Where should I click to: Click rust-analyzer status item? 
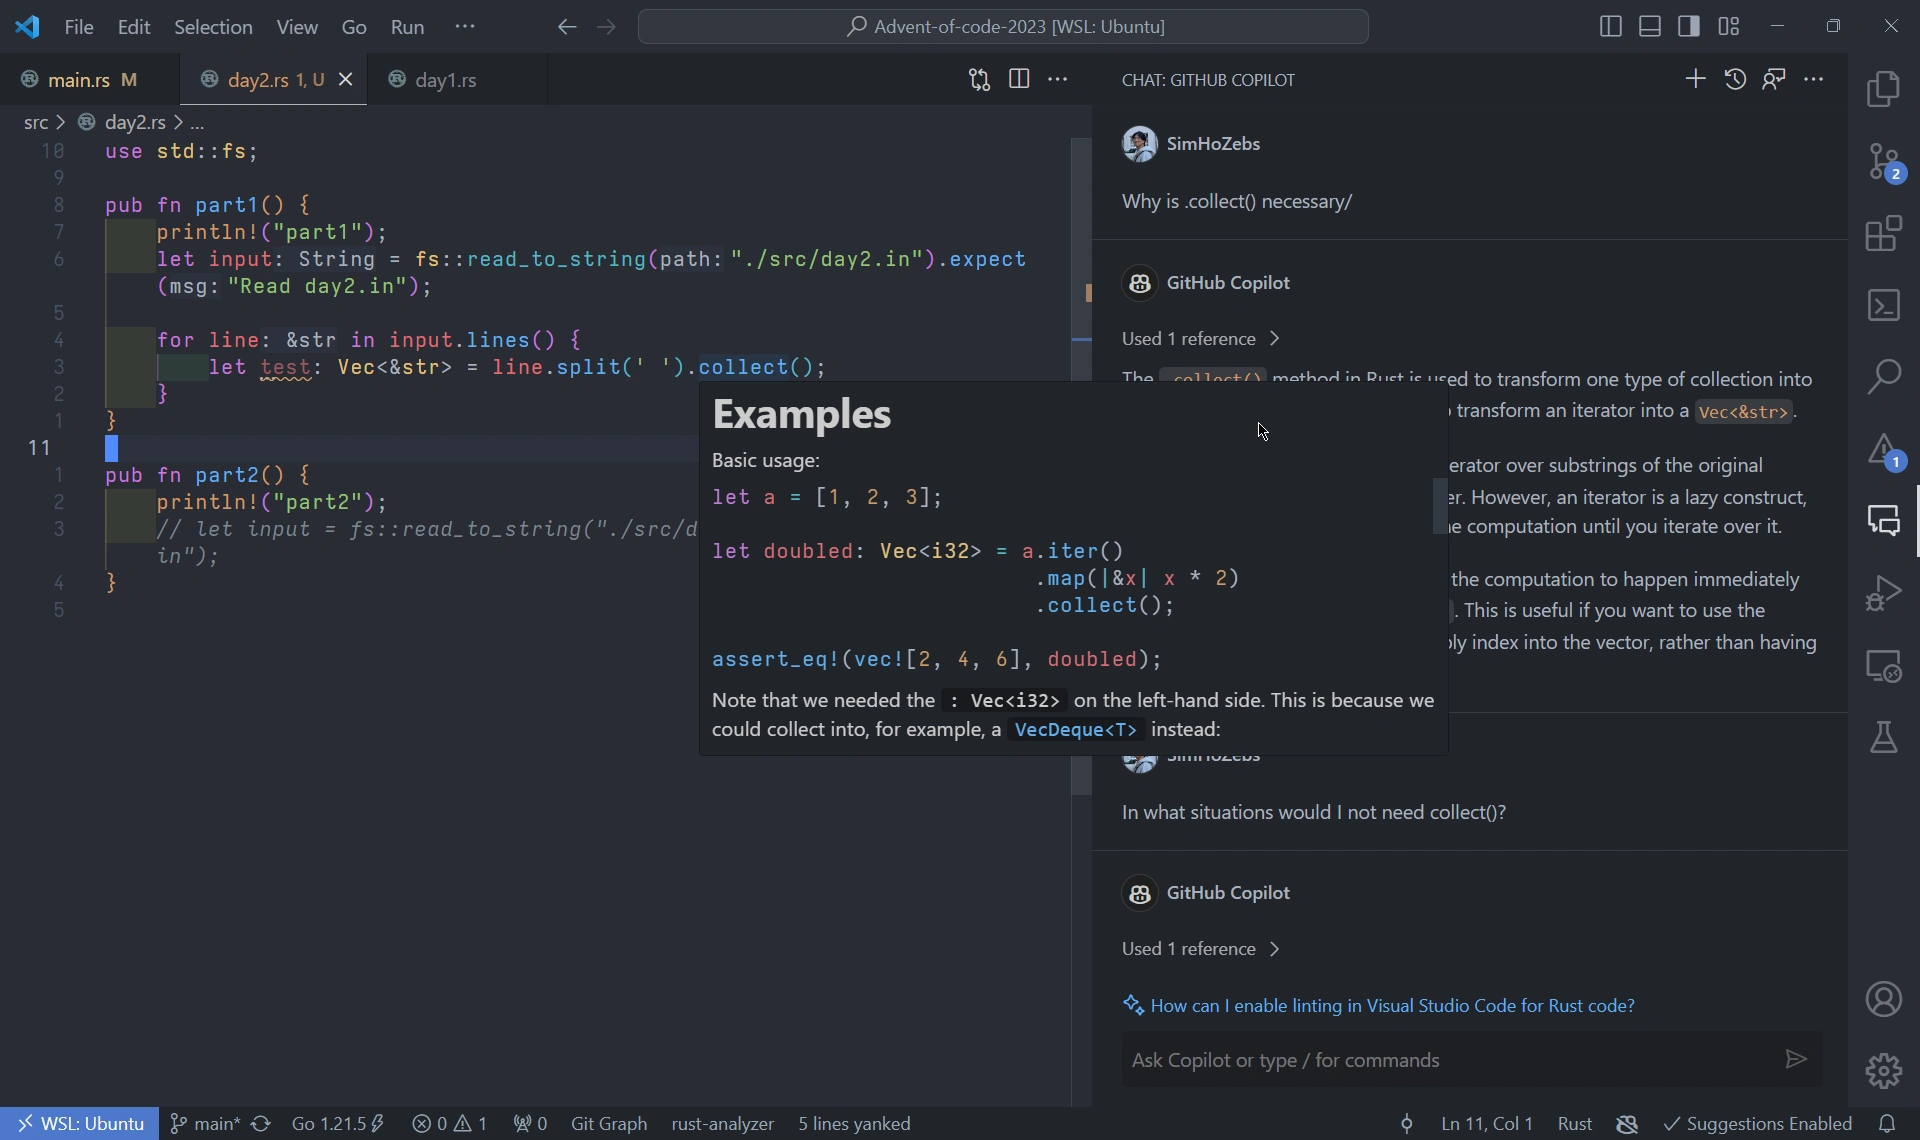pyautogui.click(x=723, y=1124)
